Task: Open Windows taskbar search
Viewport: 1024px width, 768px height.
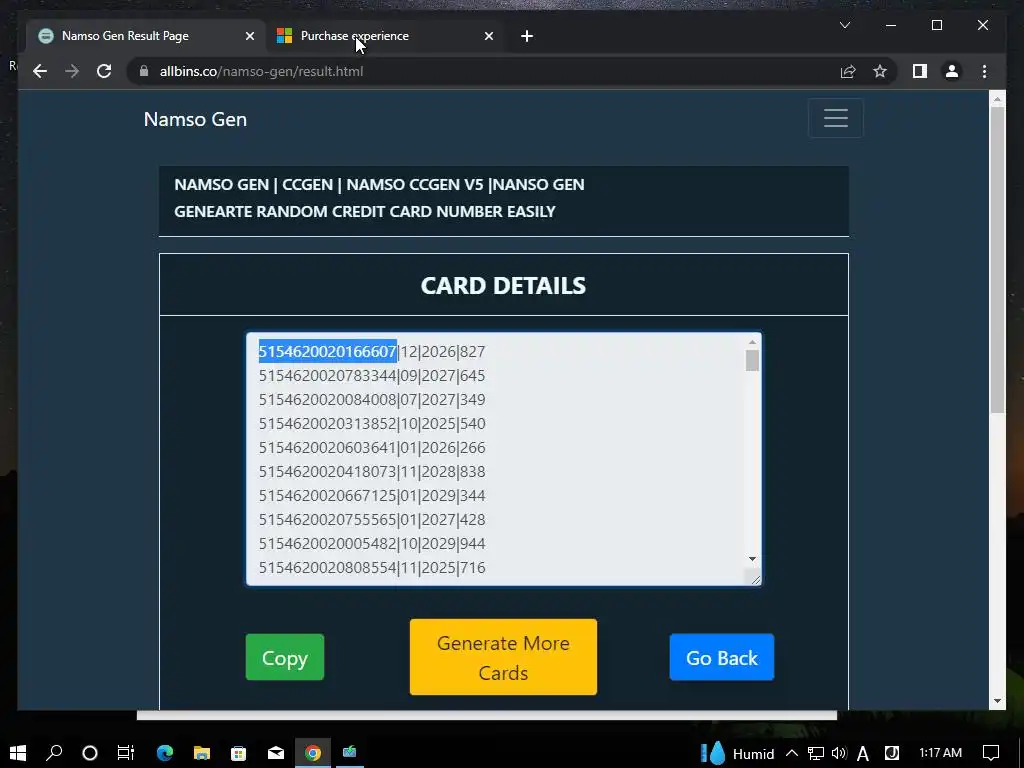Action: [54, 753]
